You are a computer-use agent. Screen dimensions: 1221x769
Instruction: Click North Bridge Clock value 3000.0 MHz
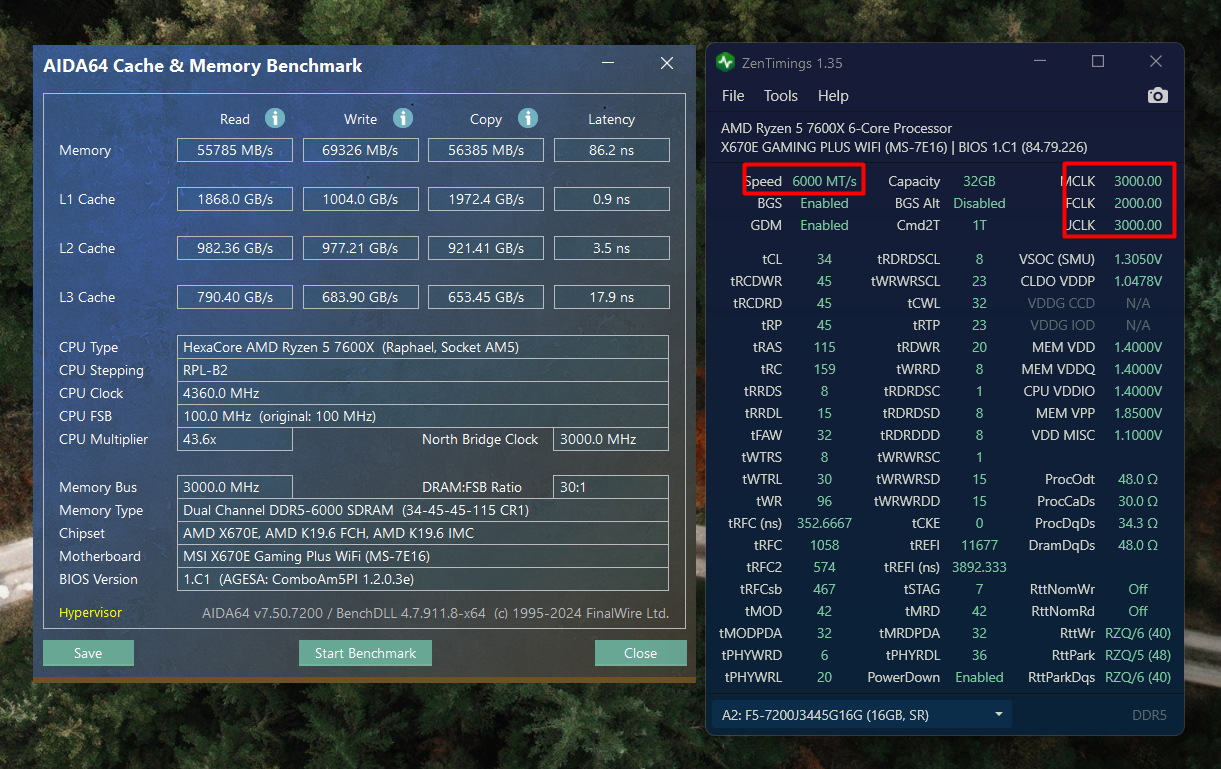click(x=611, y=439)
